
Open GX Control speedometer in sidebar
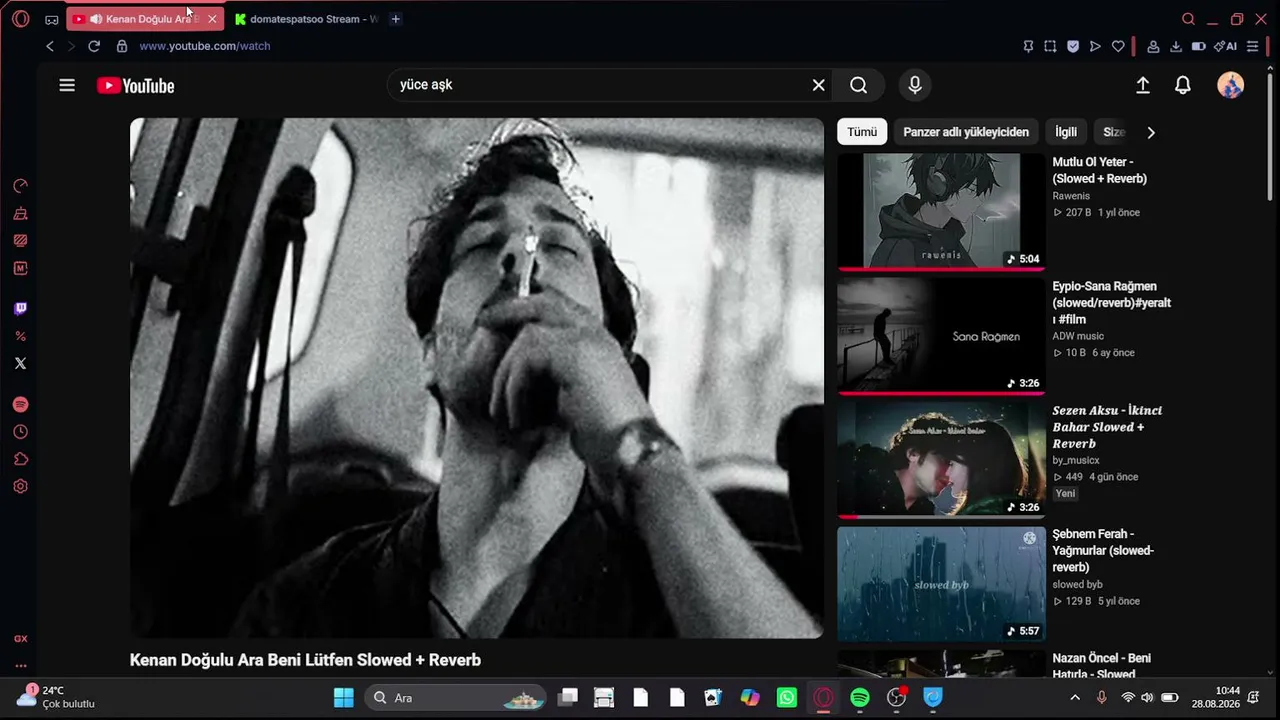pyautogui.click(x=20, y=186)
